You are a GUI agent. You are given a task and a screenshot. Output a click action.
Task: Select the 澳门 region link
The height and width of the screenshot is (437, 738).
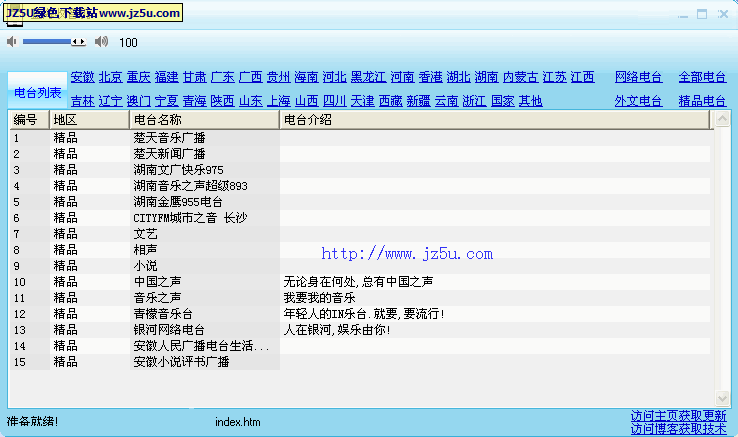coord(138,101)
